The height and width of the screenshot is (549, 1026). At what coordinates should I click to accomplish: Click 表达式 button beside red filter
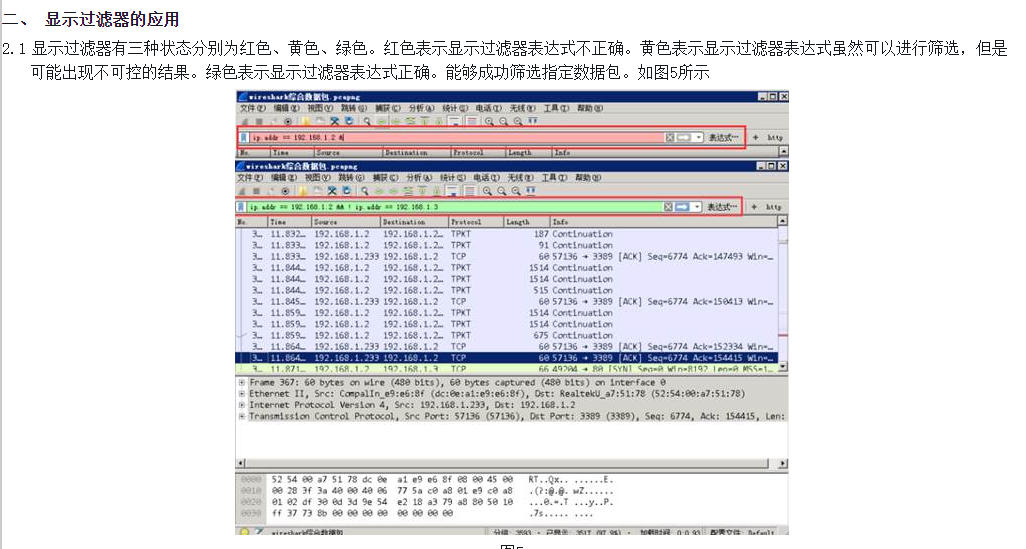coord(724,137)
